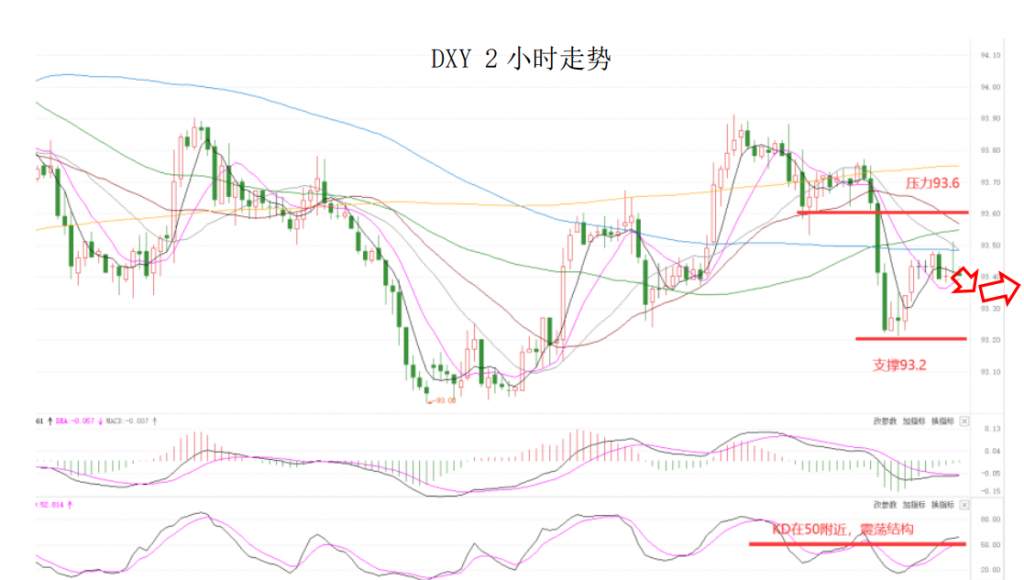Click 换指标 in the KD panel
This screenshot has height=580, width=1024.
(x=942, y=505)
